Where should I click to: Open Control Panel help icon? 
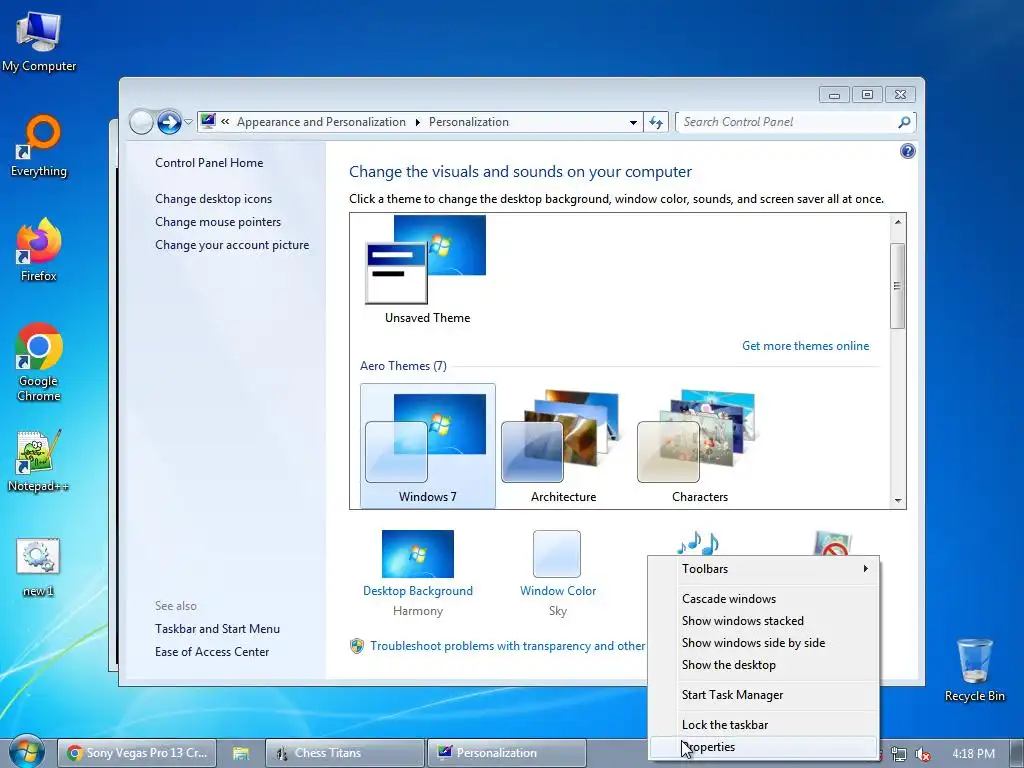tap(907, 152)
